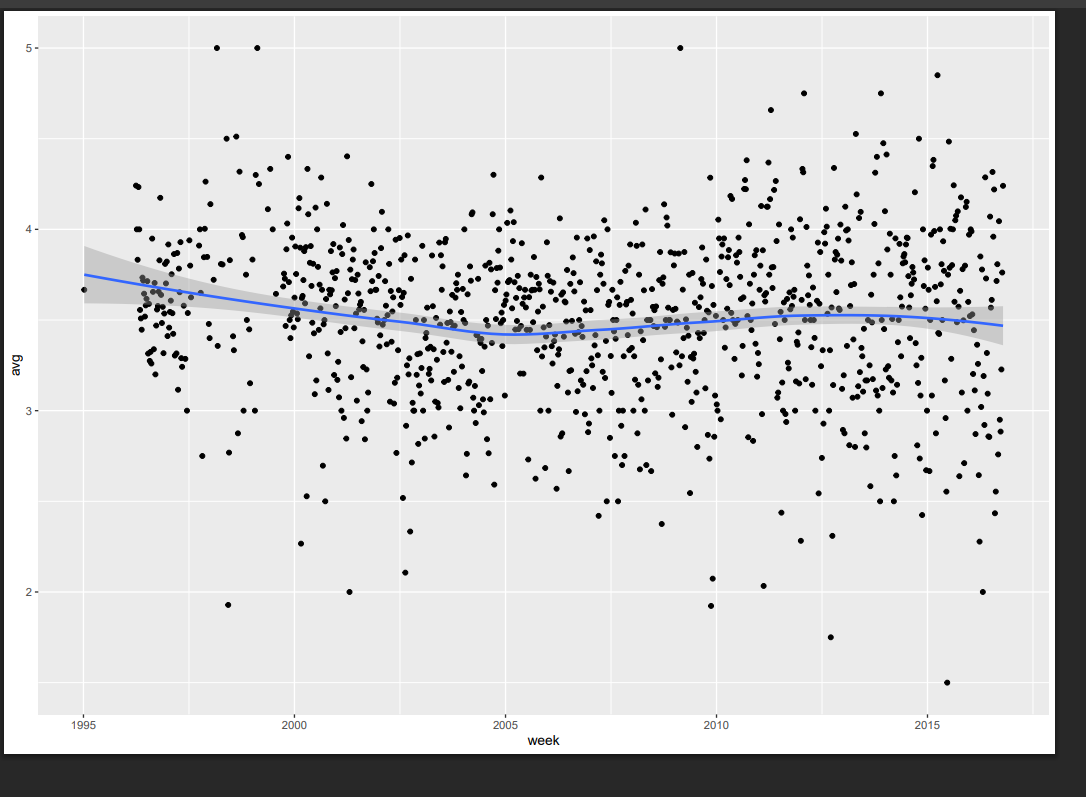
Task: Click the isolated data point at 1995
Action: (84, 290)
